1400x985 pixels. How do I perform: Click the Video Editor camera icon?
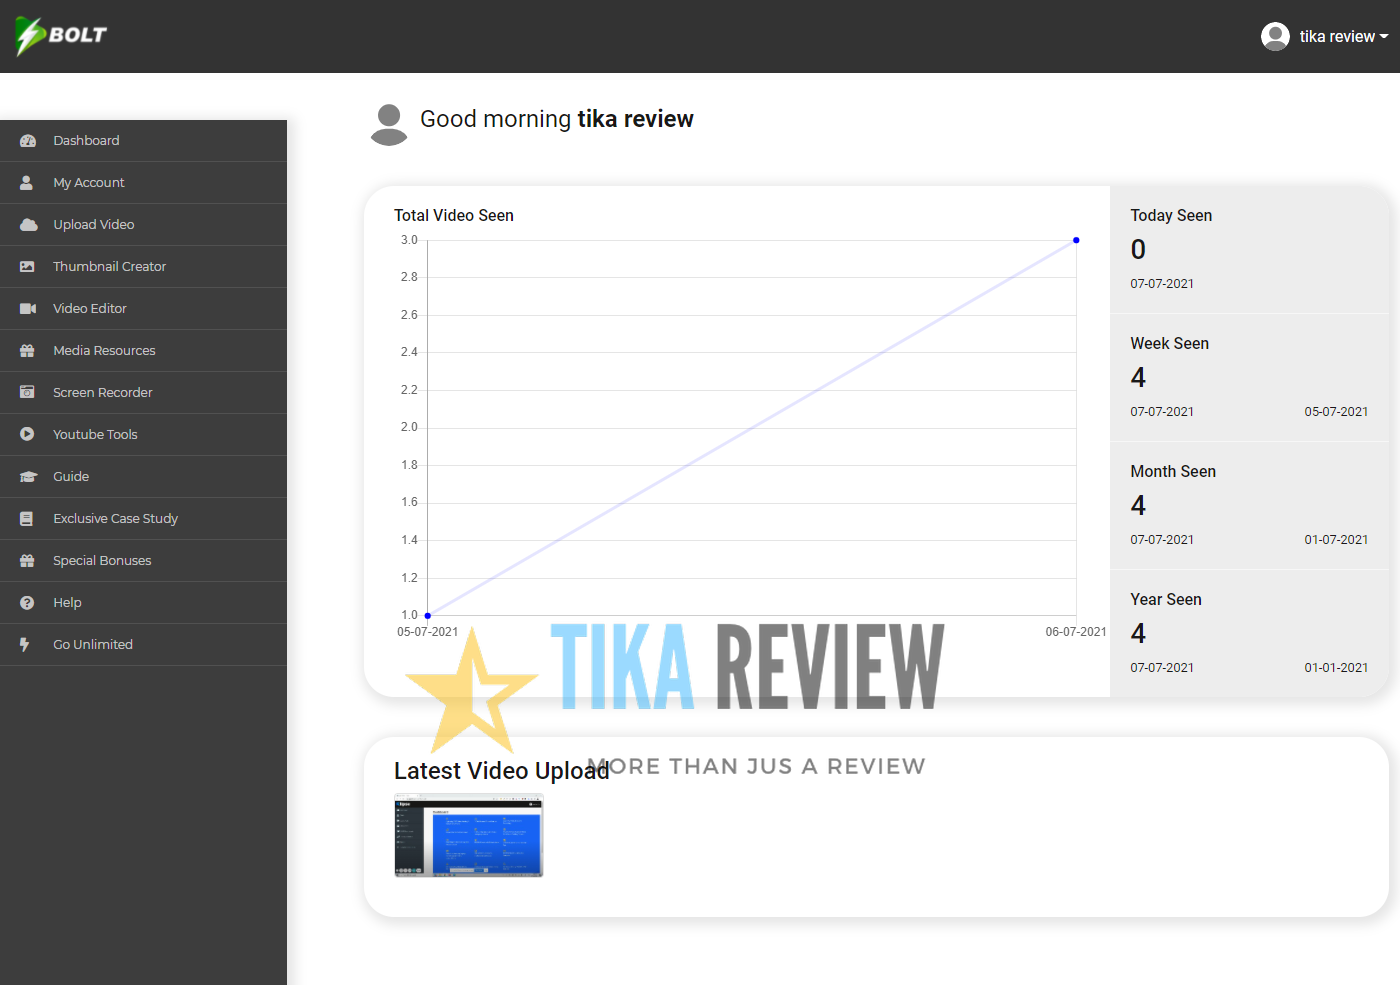[28, 309]
